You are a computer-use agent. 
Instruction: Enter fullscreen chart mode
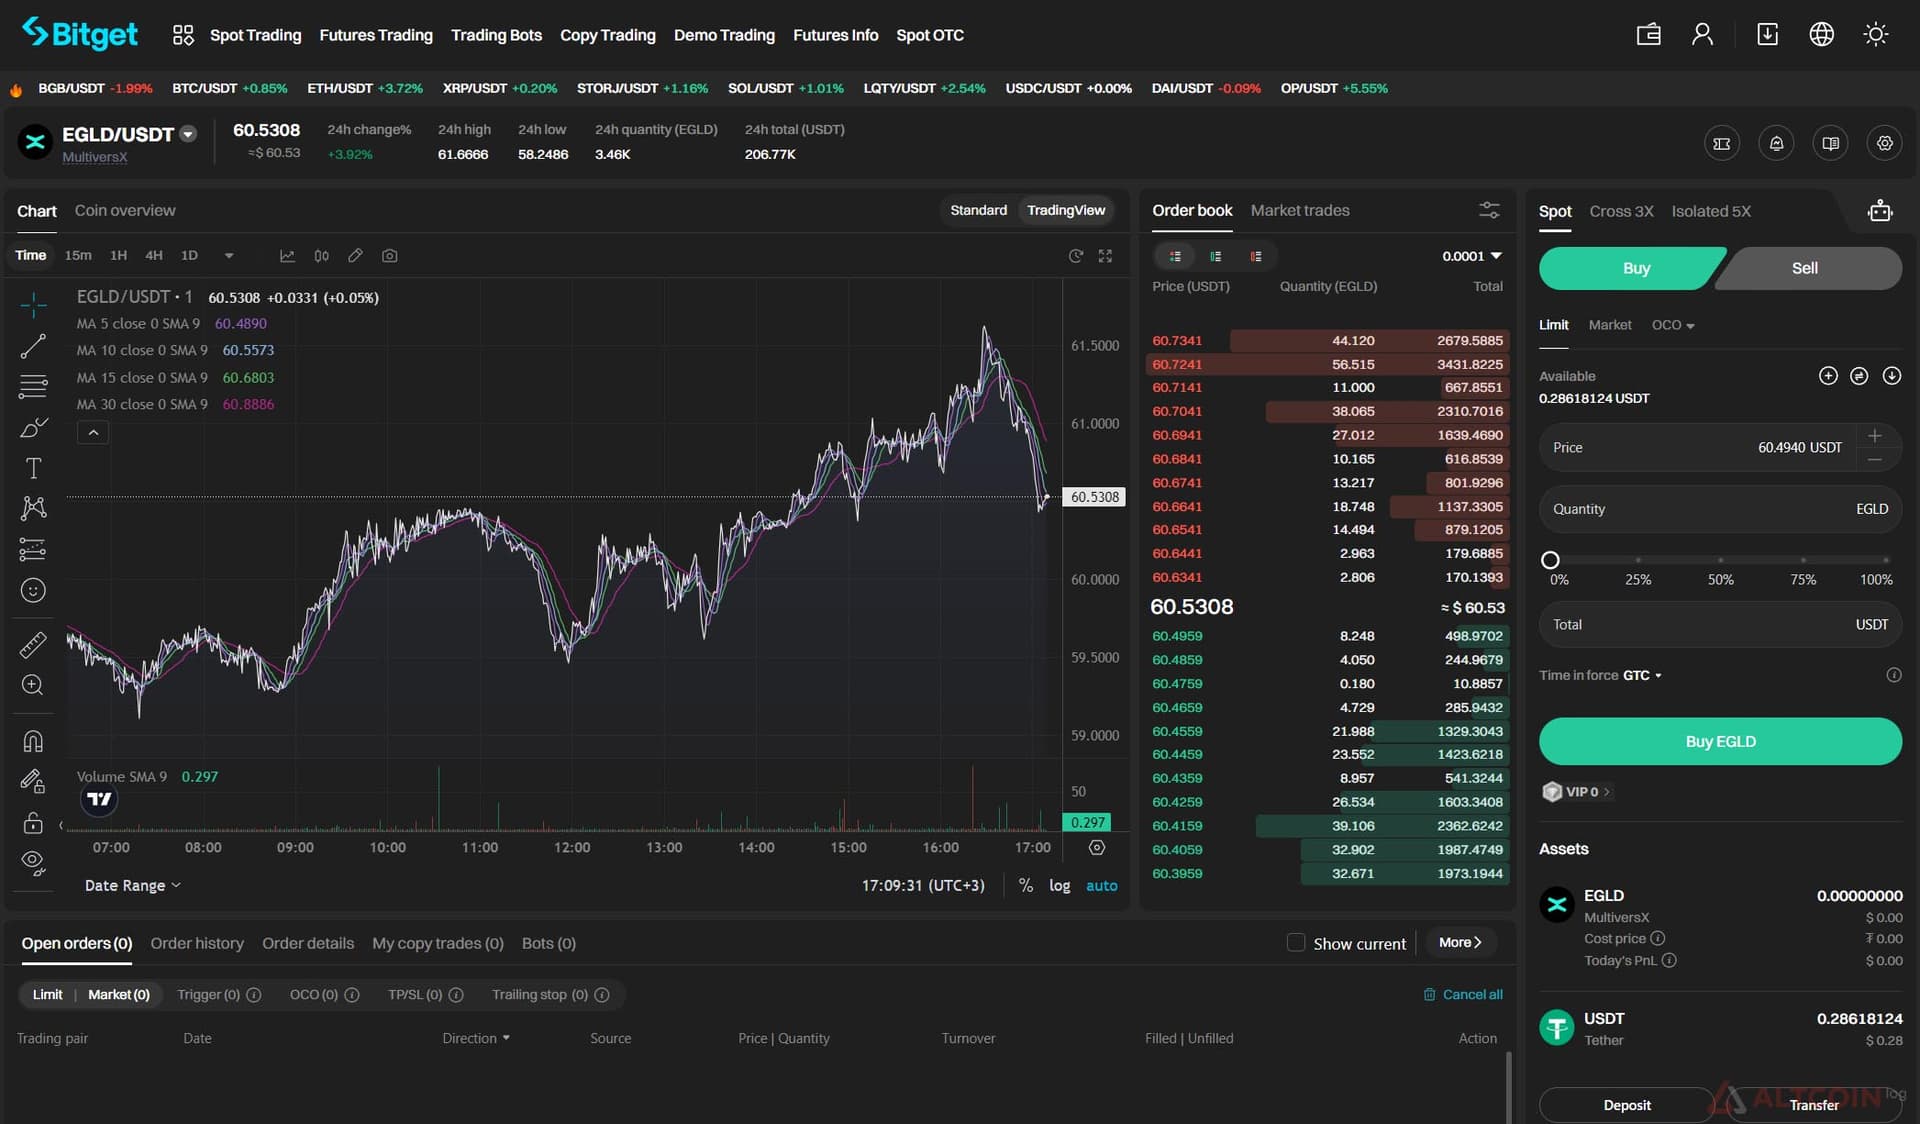tap(1105, 256)
